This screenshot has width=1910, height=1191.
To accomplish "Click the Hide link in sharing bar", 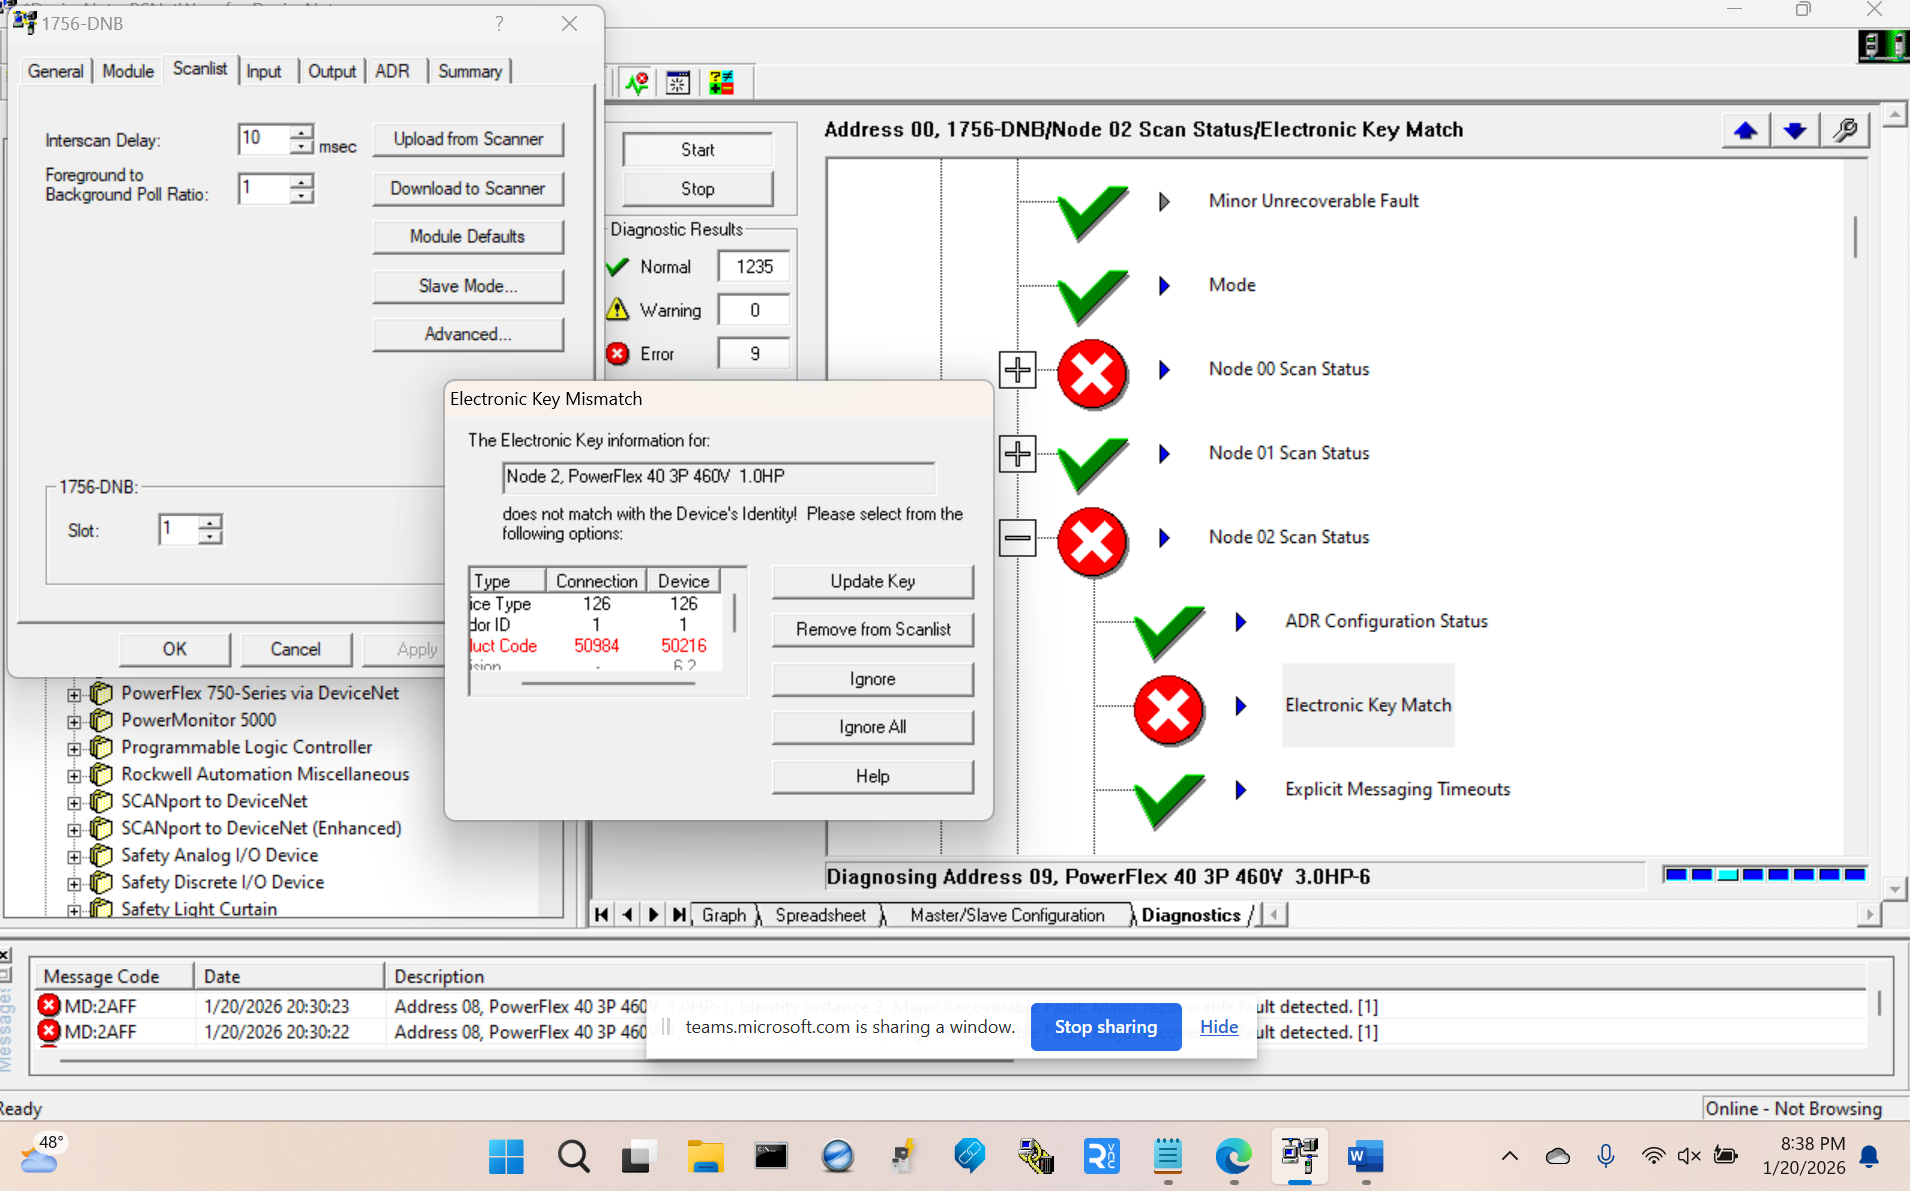I will (1219, 1027).
